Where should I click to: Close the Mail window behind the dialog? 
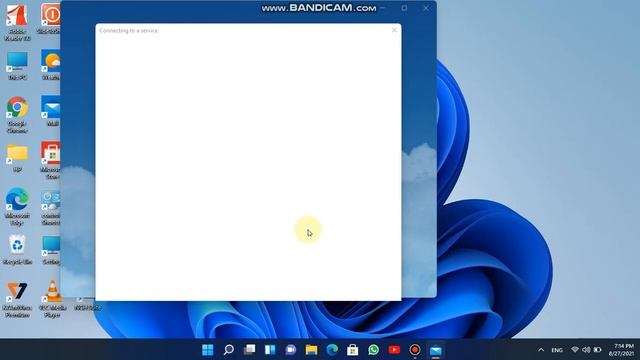426,8
